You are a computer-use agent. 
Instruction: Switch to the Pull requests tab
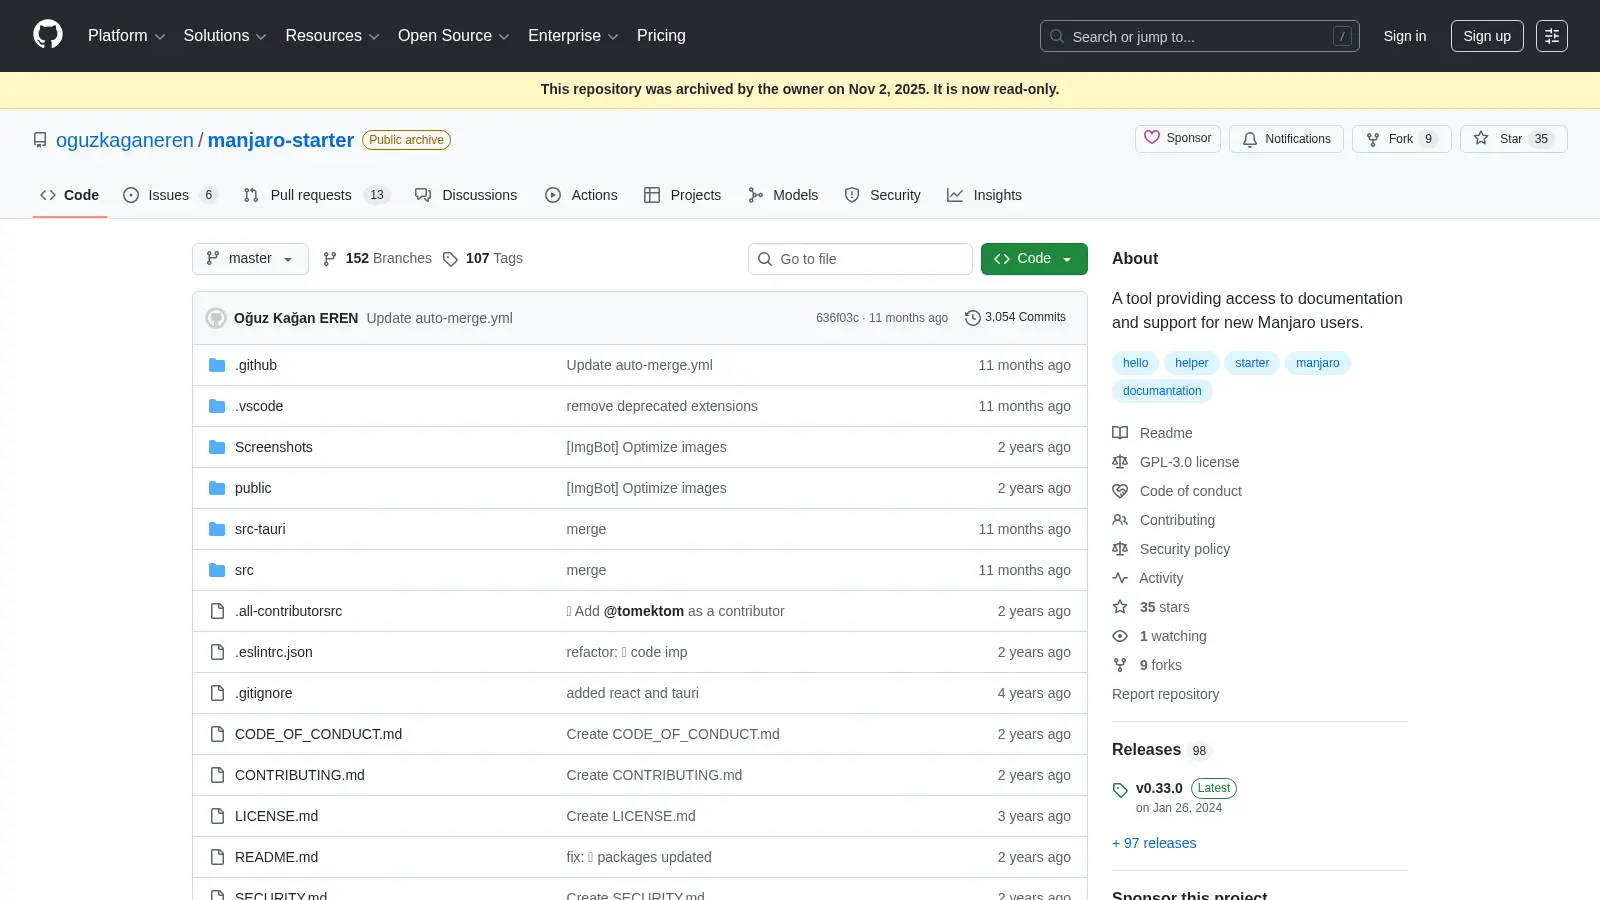316,195
